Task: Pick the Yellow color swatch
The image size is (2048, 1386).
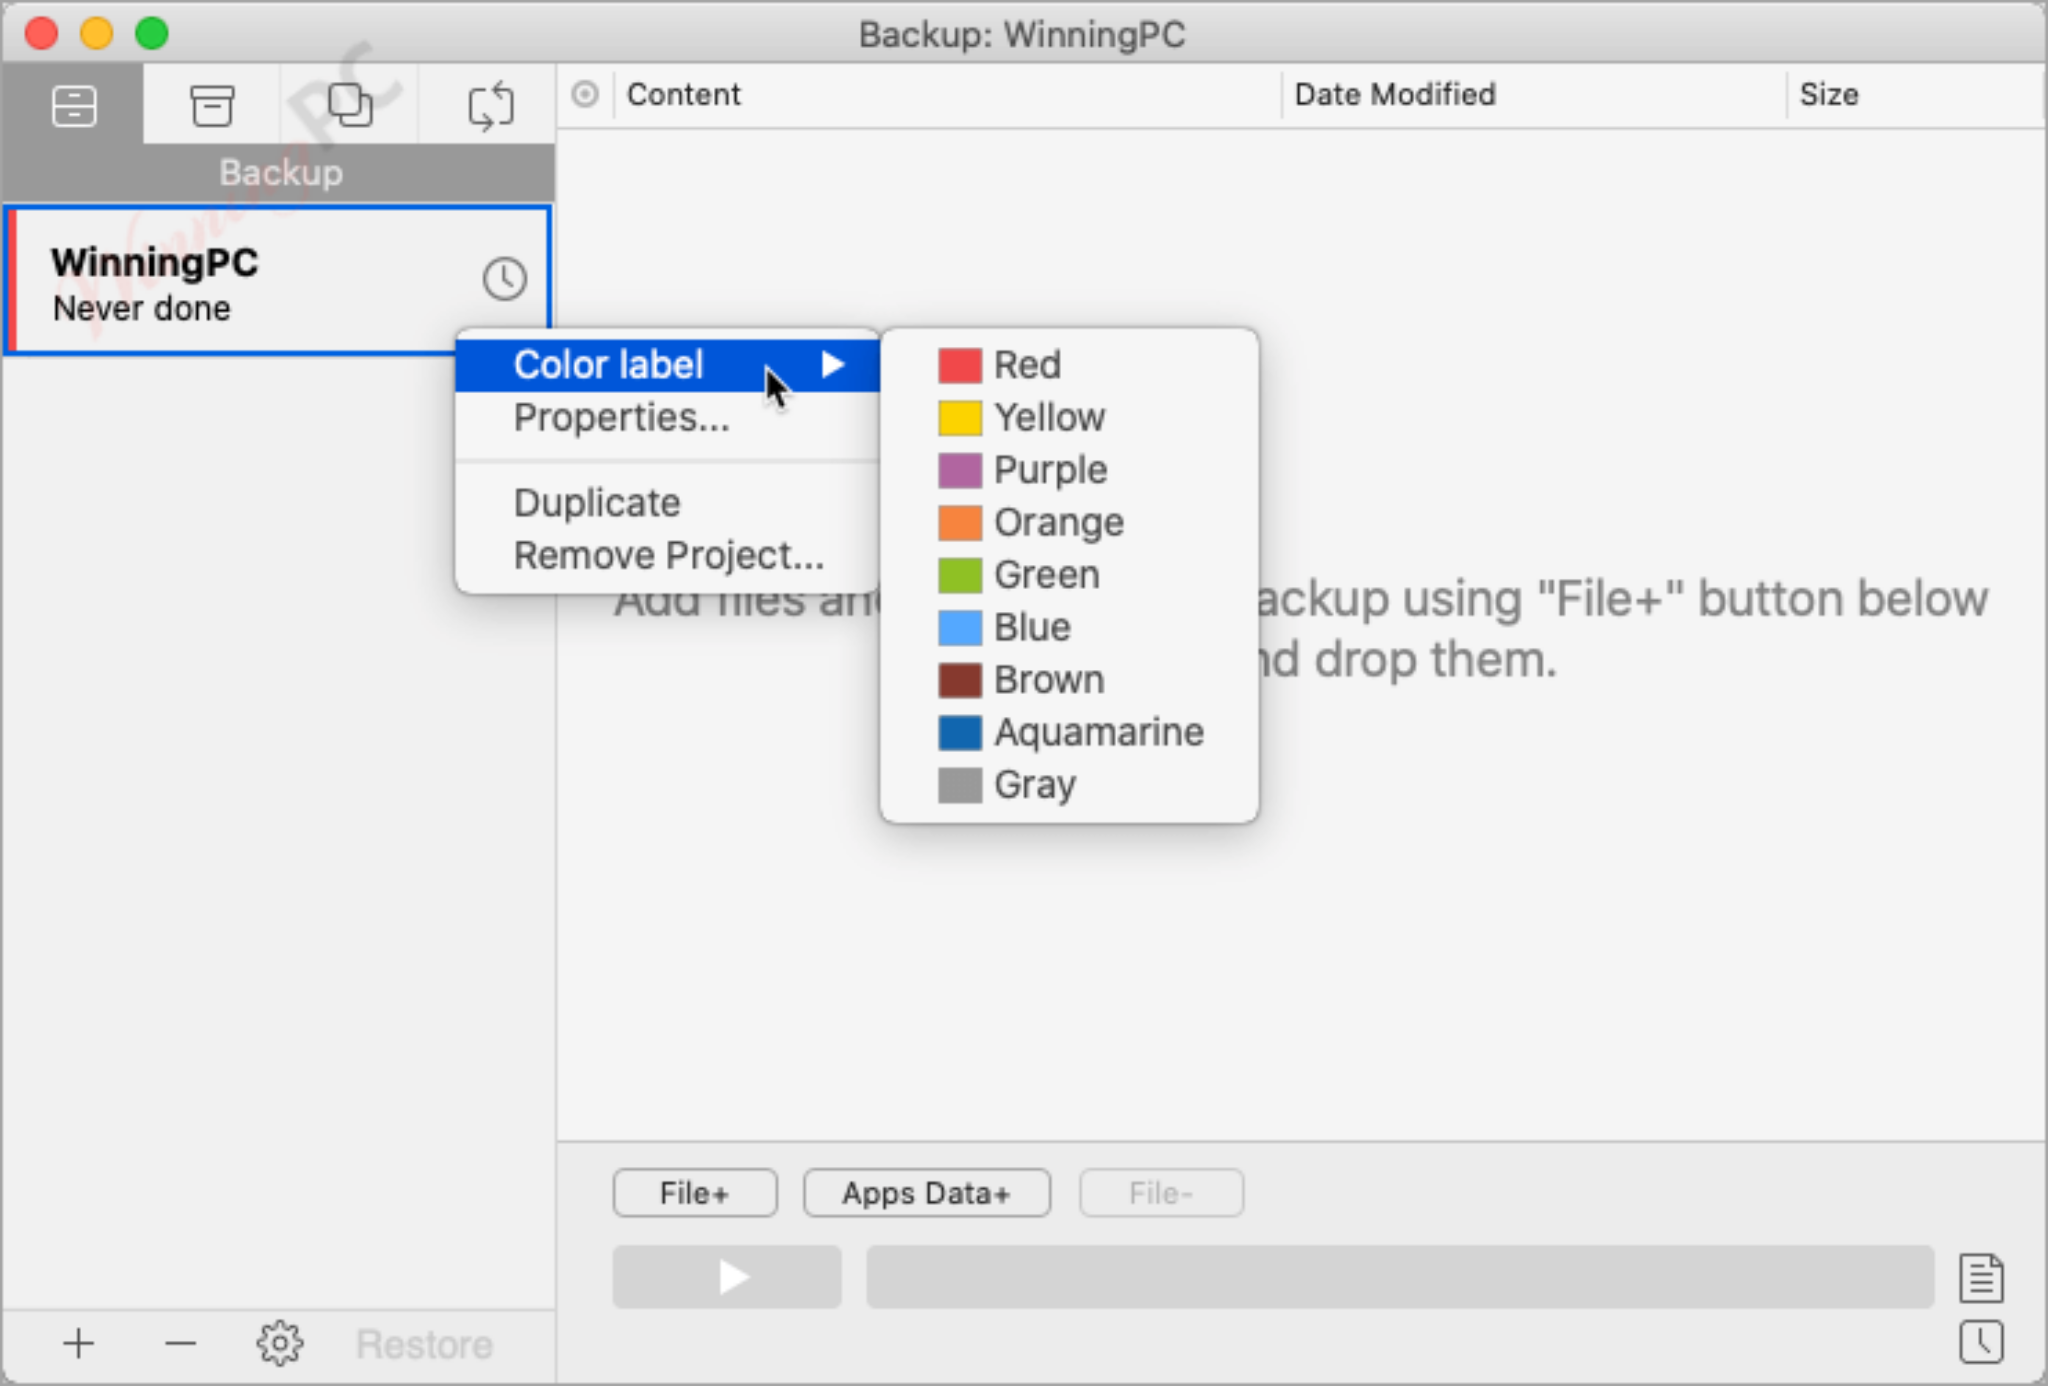Action: tap(959, 418)
